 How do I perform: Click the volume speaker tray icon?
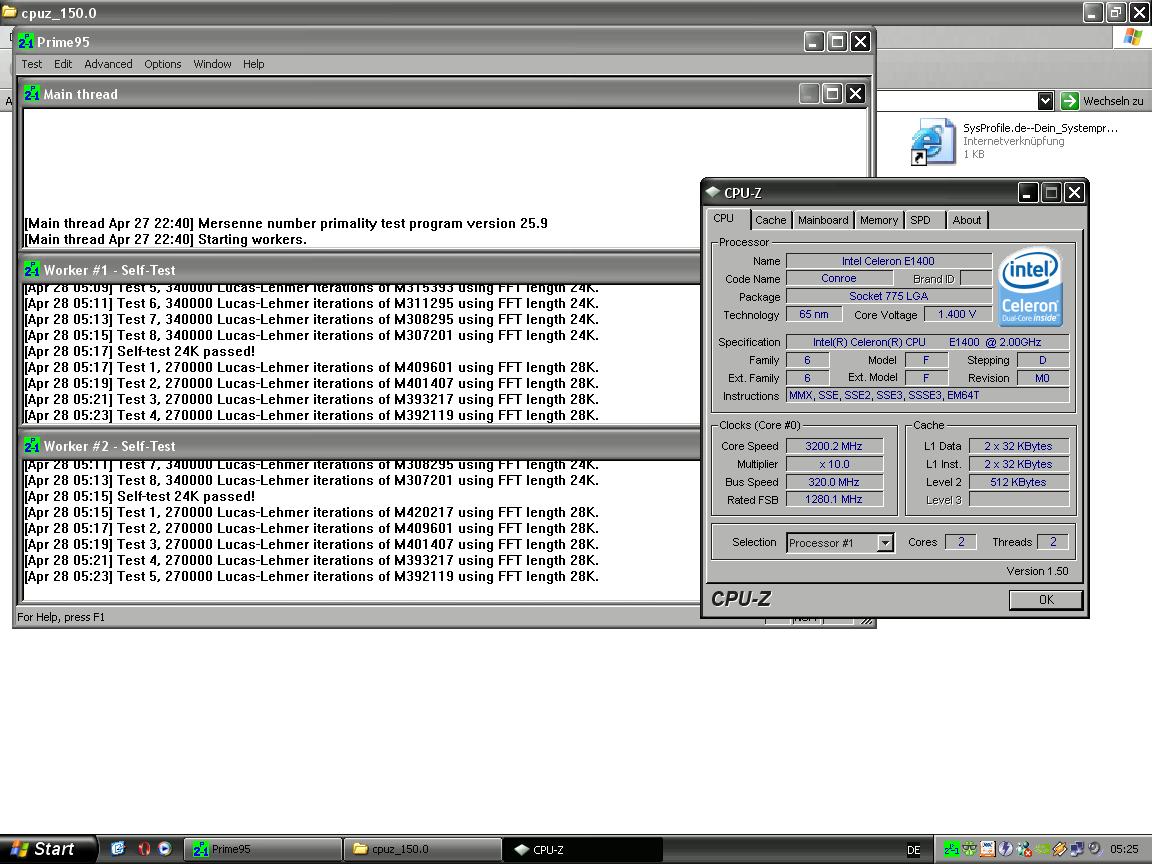pos(1095,849)
